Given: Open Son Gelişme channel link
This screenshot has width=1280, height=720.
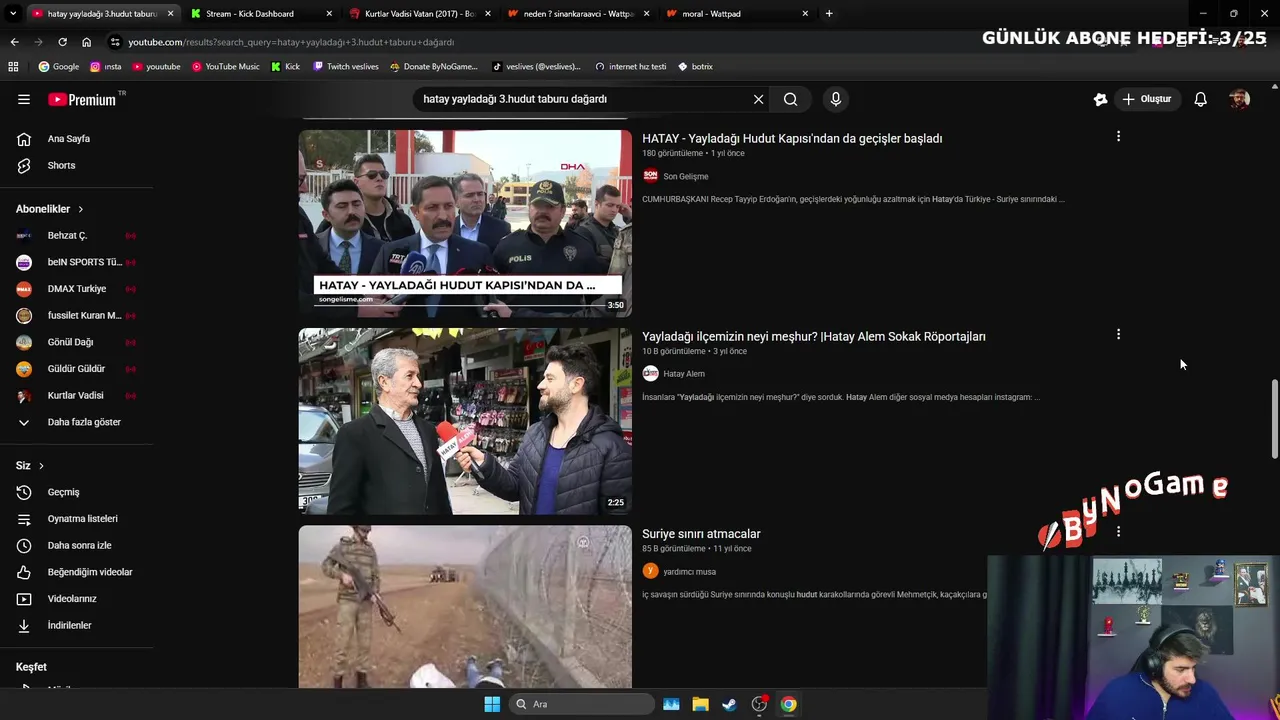Looking at the screenshot, I should [685, 176].
